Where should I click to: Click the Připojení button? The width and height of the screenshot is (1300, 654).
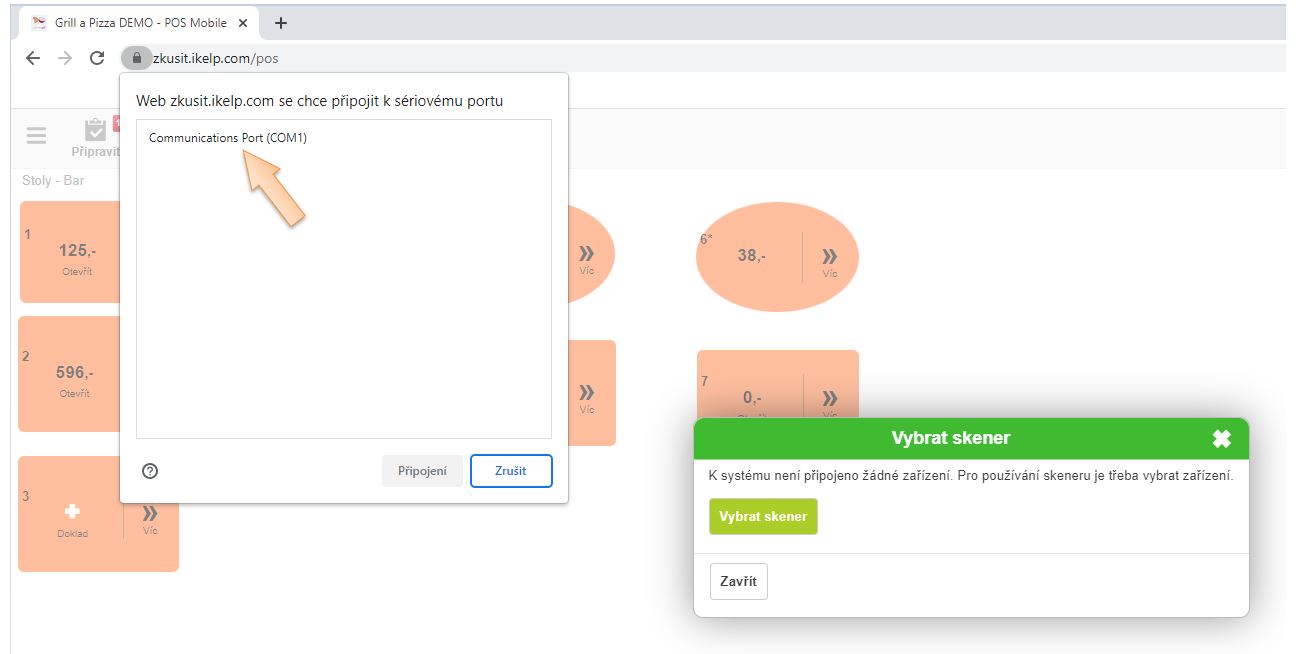(422, 471)
